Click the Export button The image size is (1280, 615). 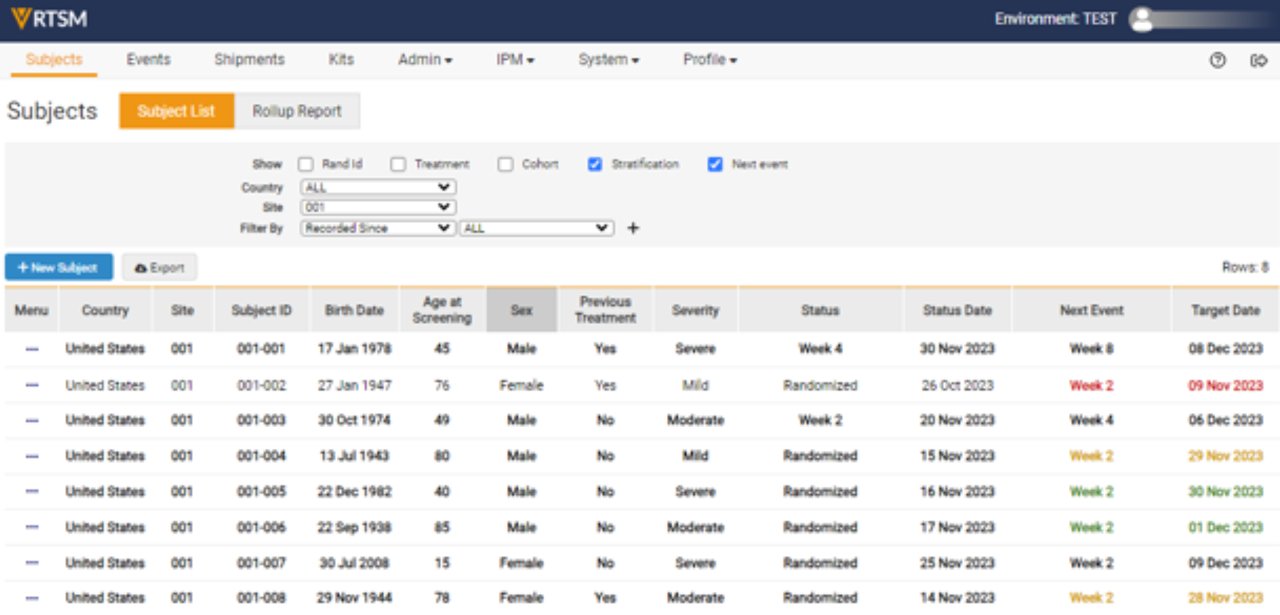coord(160,267)
